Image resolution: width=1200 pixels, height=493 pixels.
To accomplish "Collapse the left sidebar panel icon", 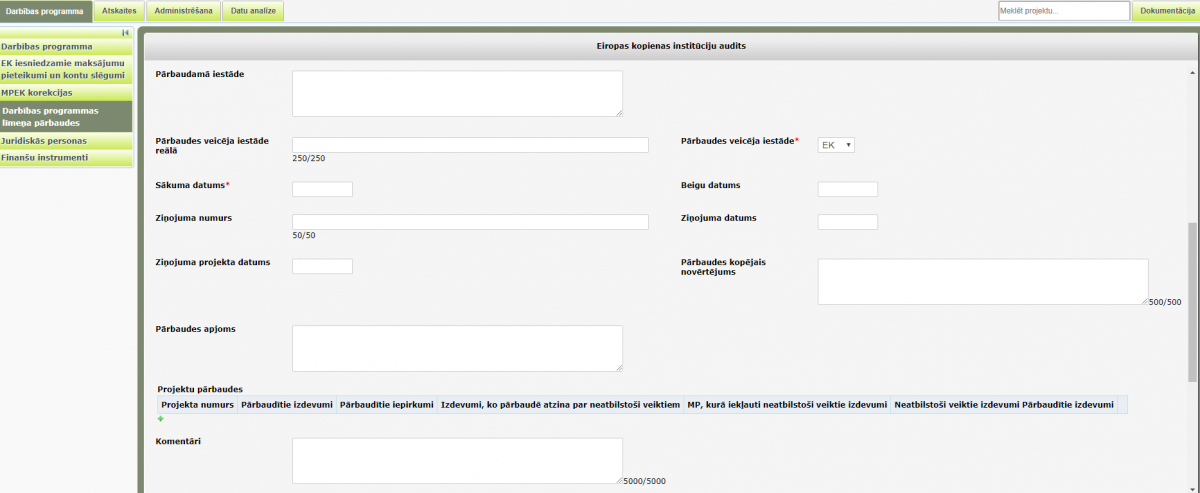I will point(125,33).
